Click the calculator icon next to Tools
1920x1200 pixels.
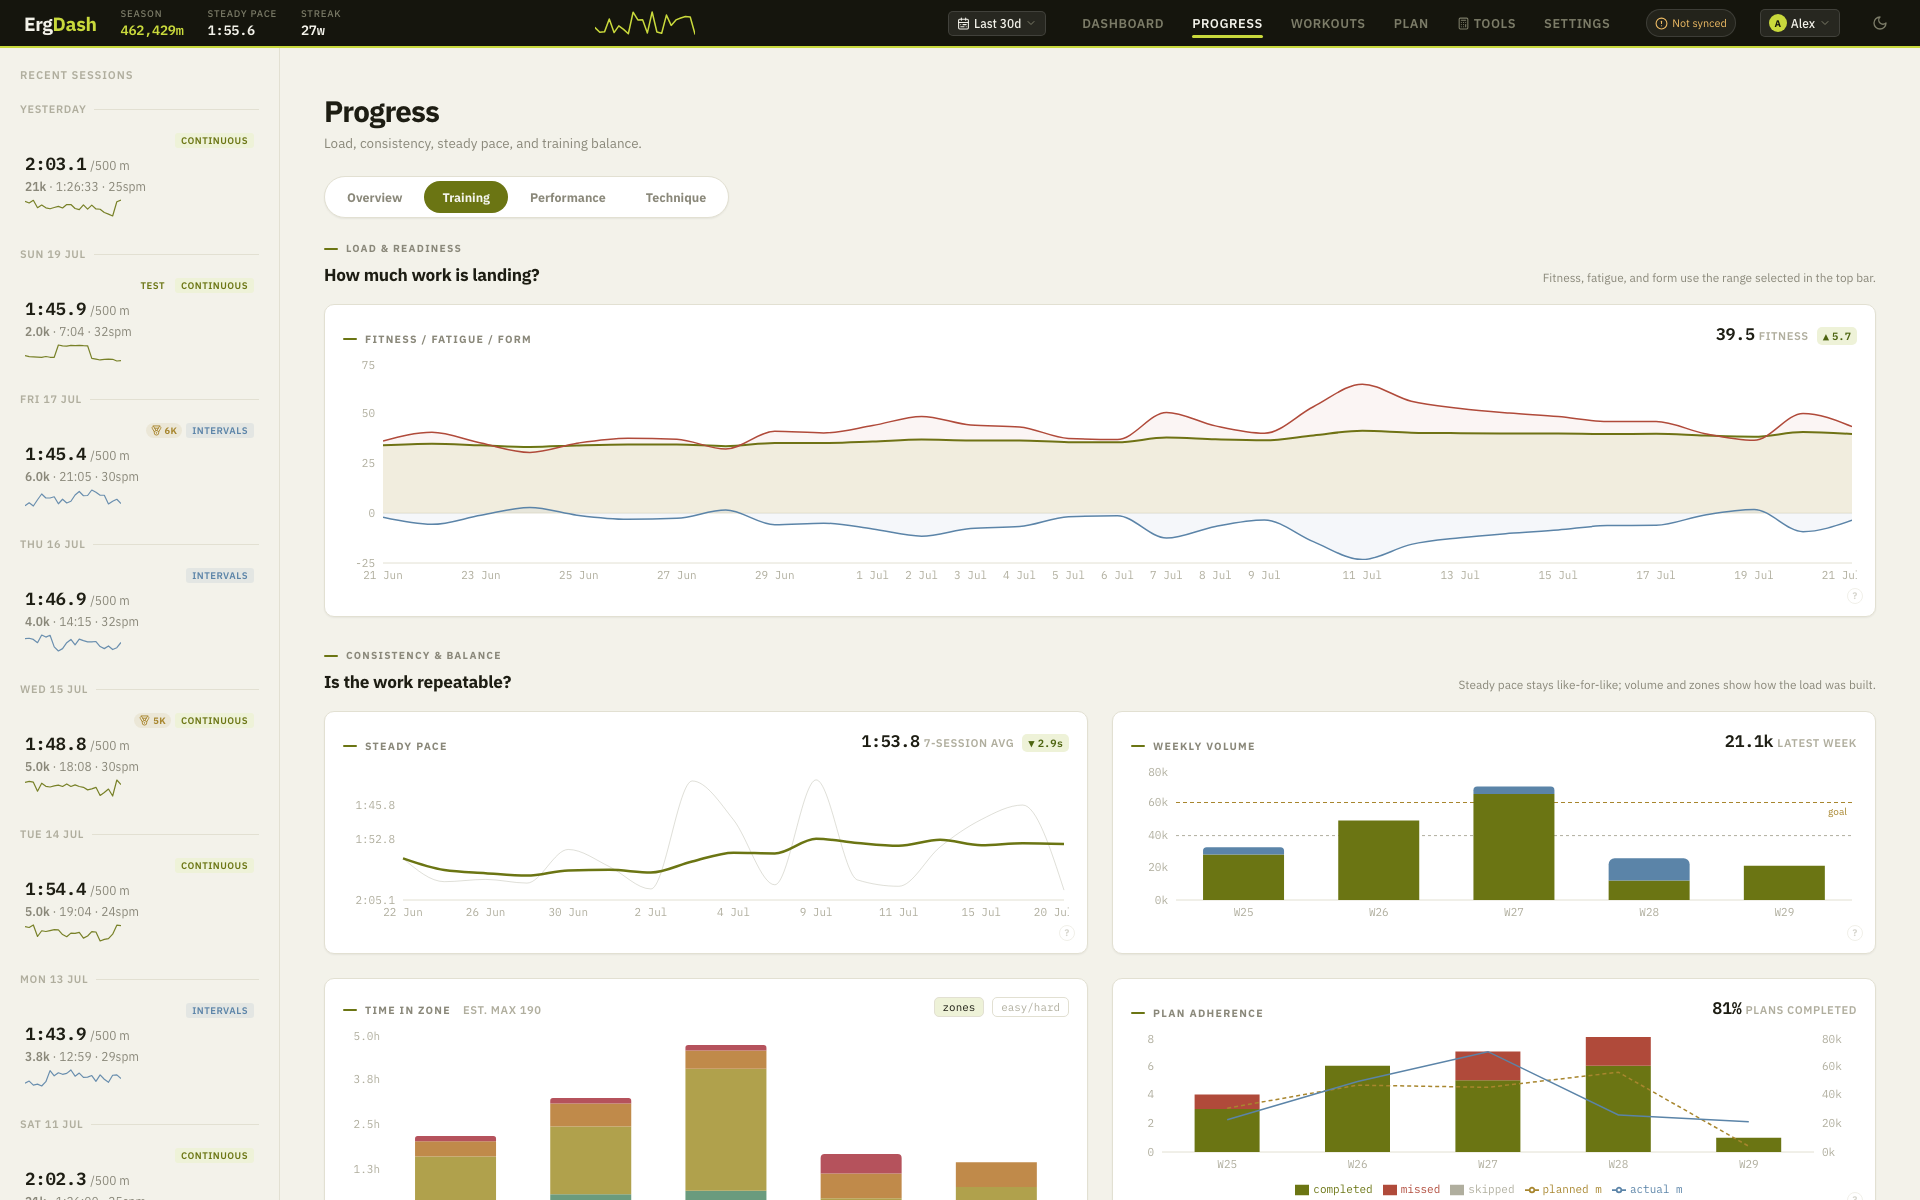pos(1463,23)
